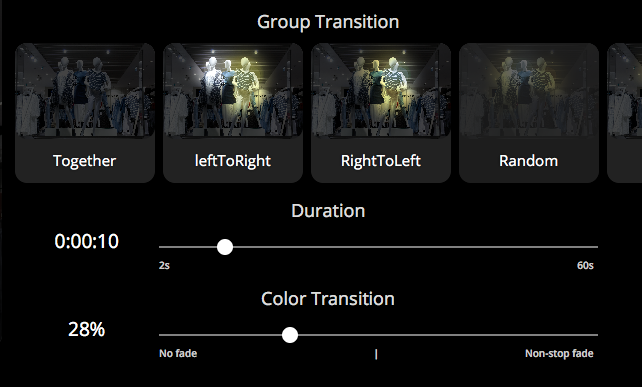642x387 pixels.
Task: Click the Duration slider handle
Action: 225,247
